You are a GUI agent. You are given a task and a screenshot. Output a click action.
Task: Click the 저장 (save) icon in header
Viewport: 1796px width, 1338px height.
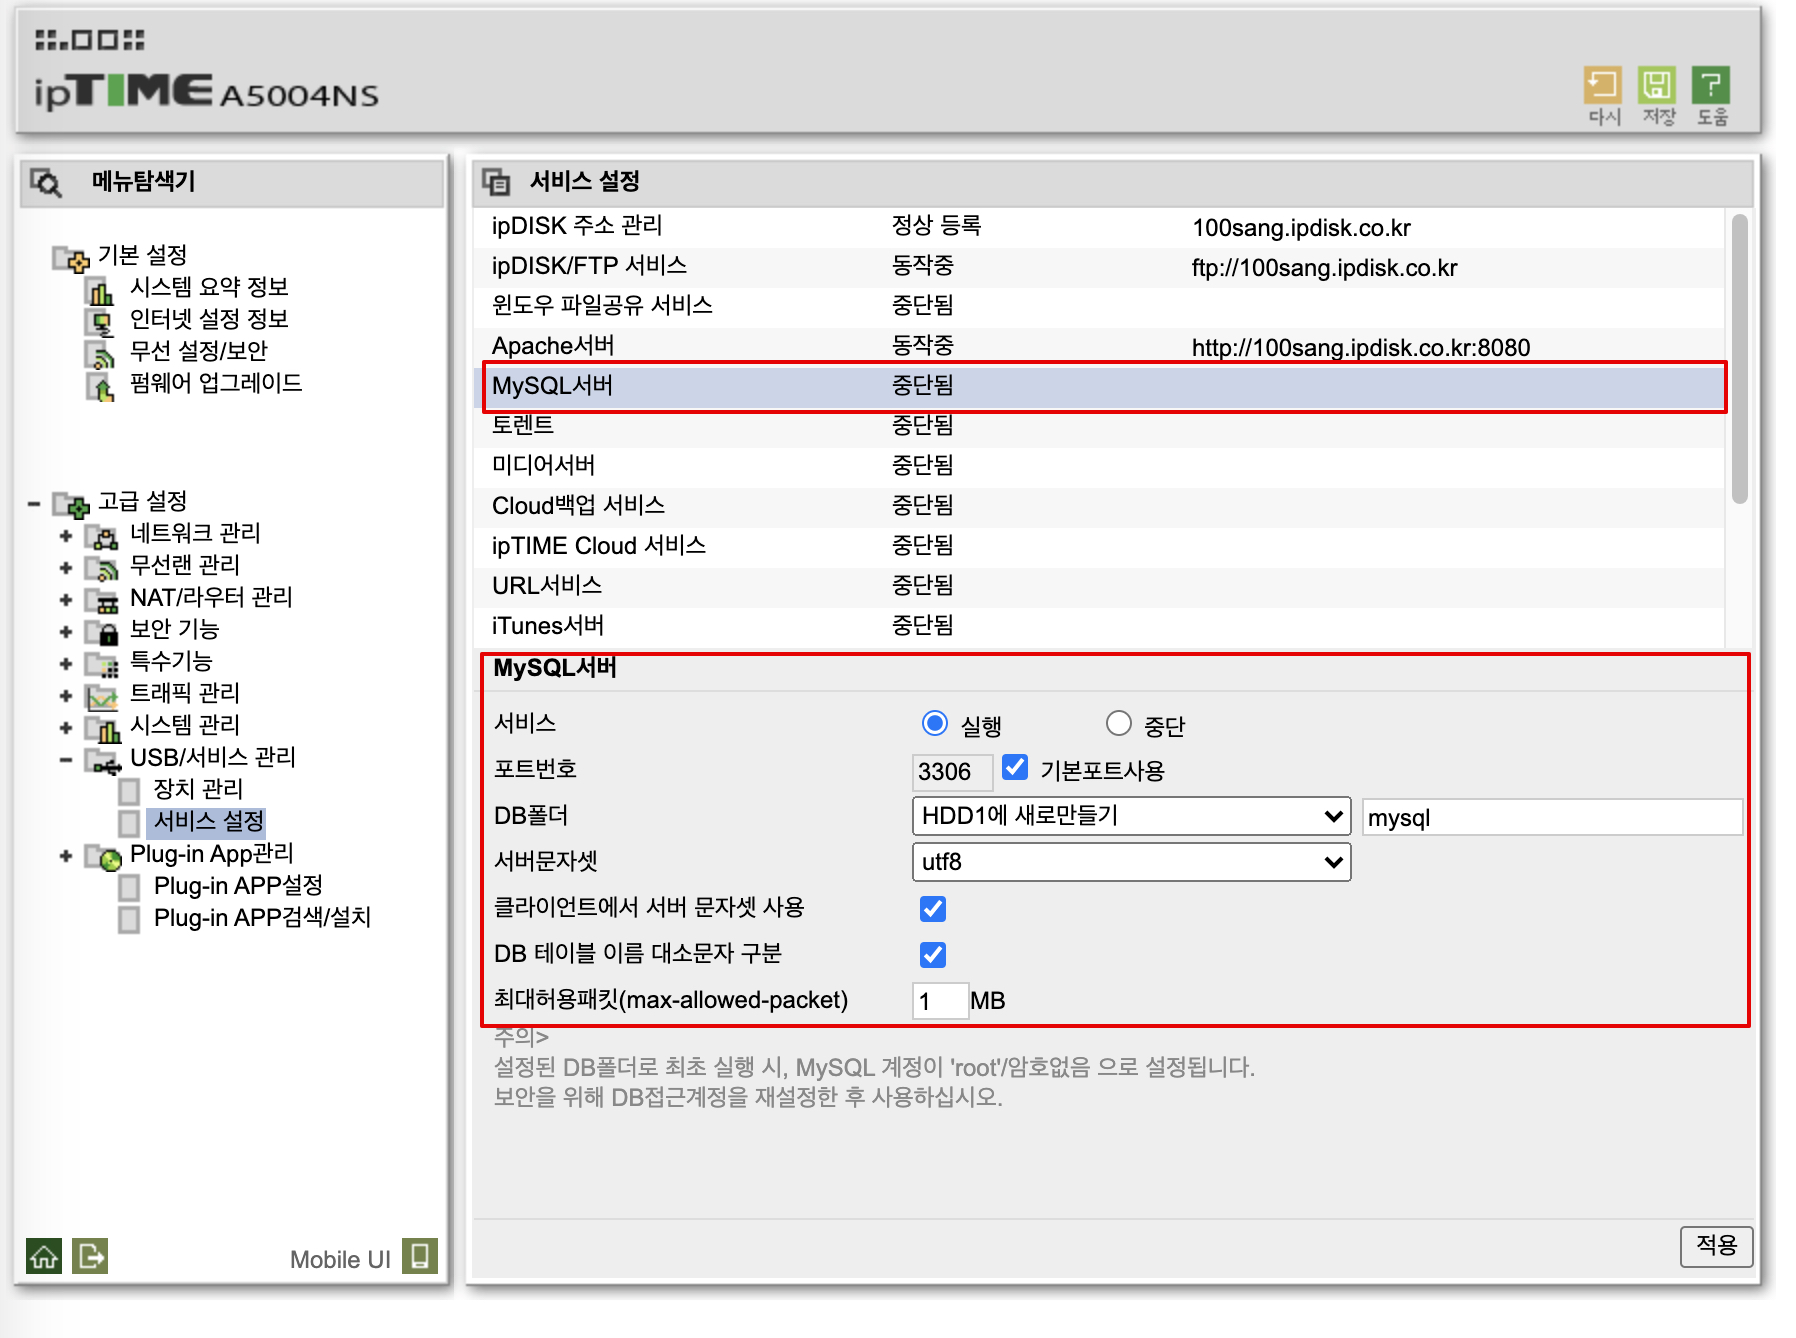click(1657, 86)
